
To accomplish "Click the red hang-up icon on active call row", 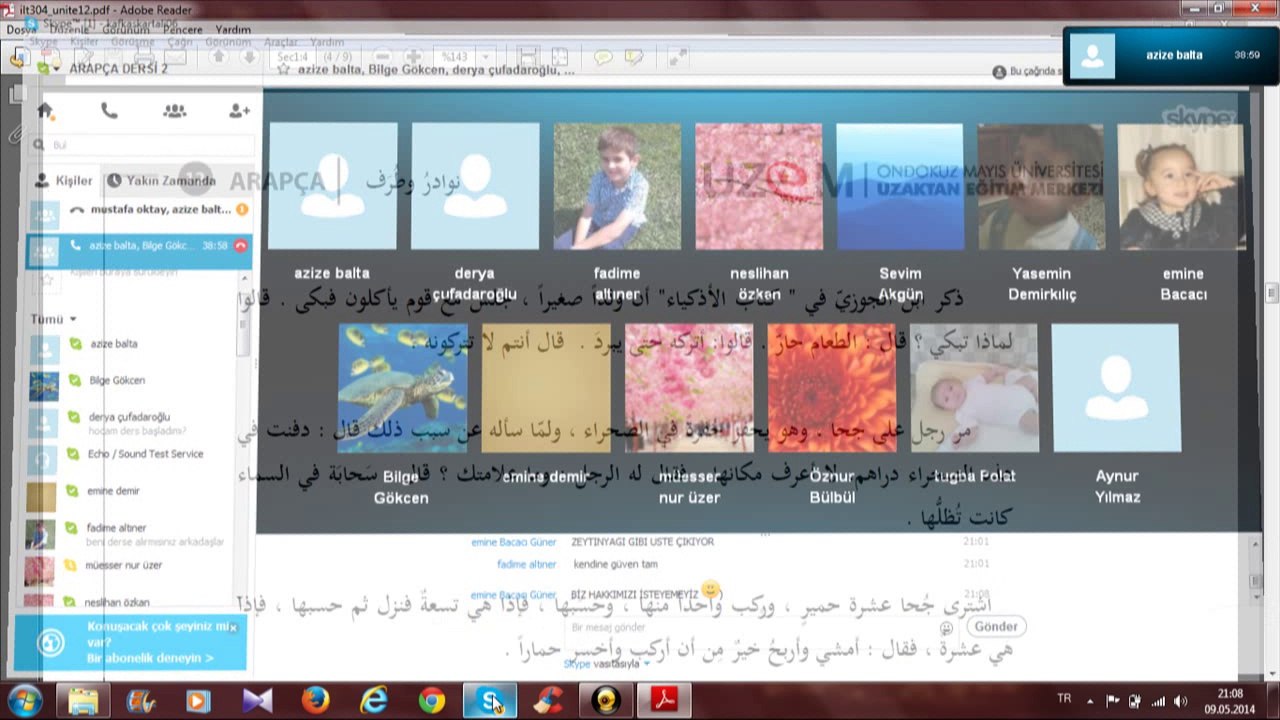I will pyautogui.click(x=240, y=246).
